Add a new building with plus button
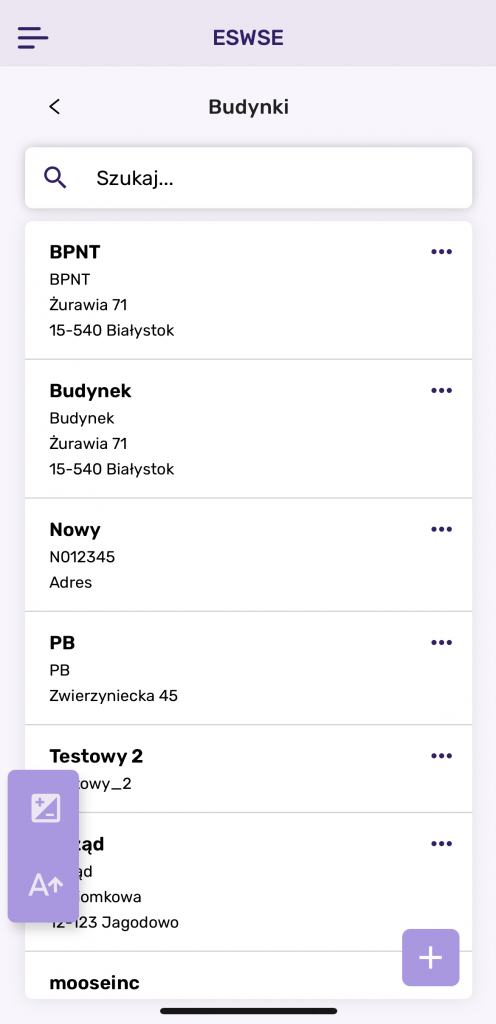 pos(431,957)
